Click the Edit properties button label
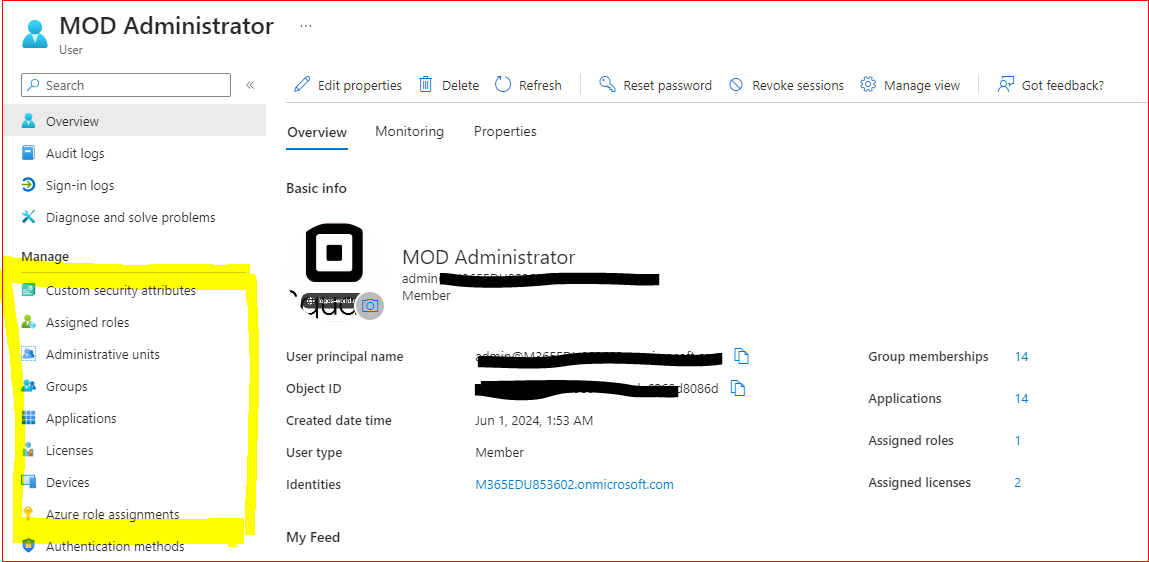The width and height of the screenshot is (1149, 562). pos(360,86)
